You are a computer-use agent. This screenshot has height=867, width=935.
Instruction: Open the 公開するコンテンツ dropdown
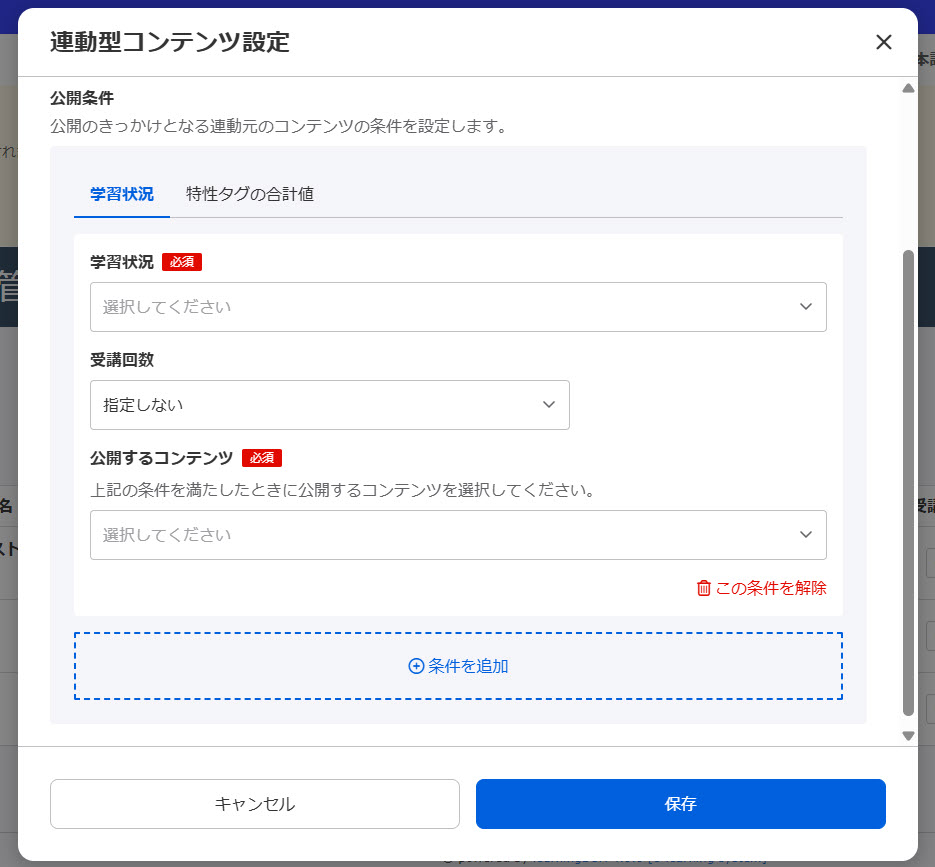pyautogui.click(x=457, y=535)
